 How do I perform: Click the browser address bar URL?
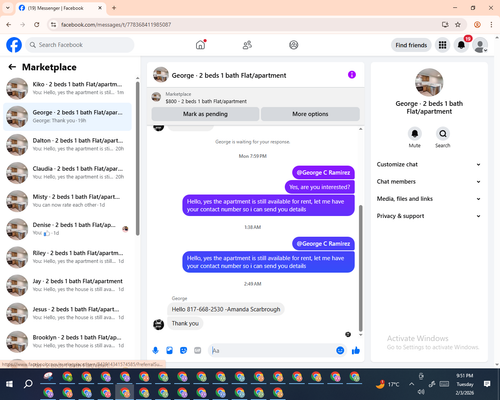(116, 24)
